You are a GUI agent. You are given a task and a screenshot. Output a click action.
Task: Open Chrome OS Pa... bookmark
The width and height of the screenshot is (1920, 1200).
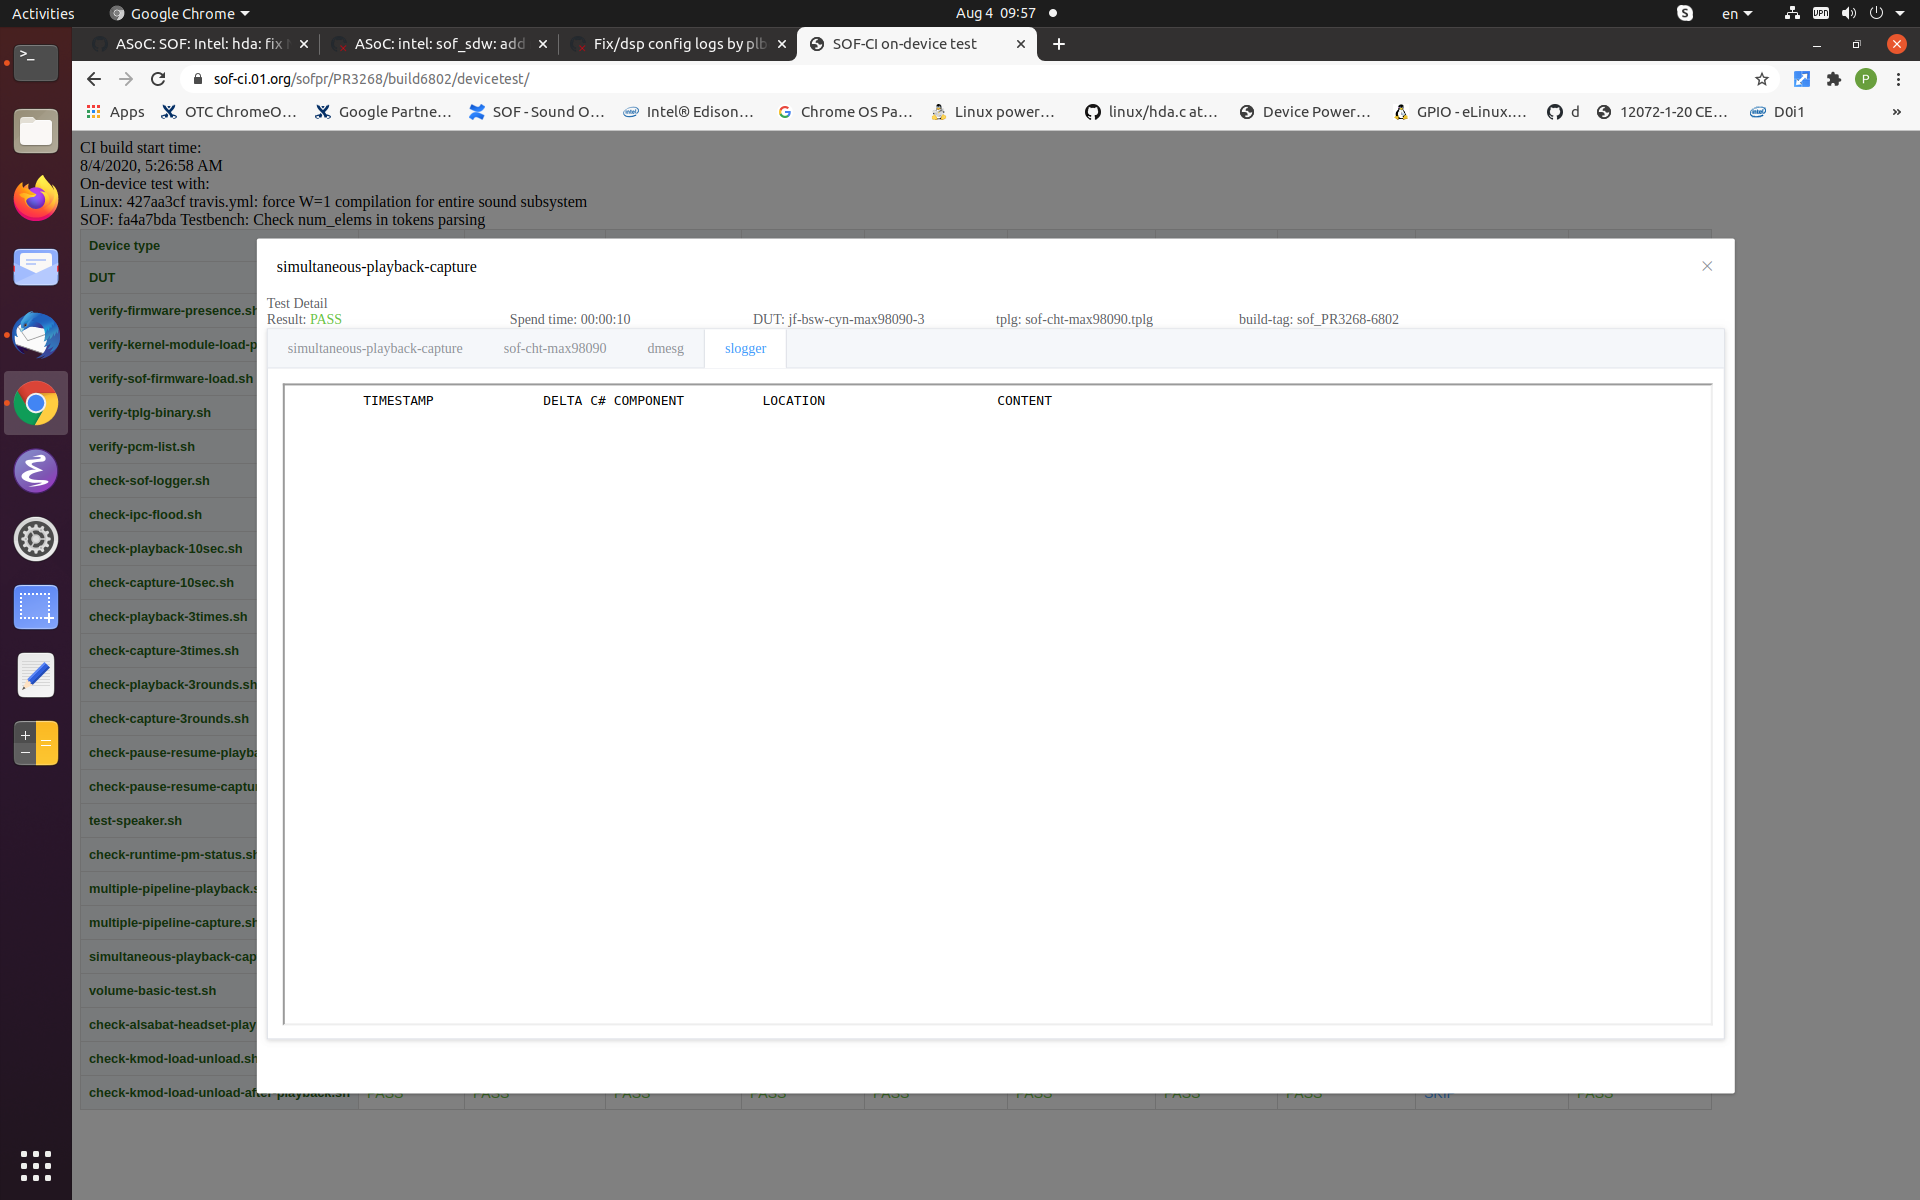point(845,112)
